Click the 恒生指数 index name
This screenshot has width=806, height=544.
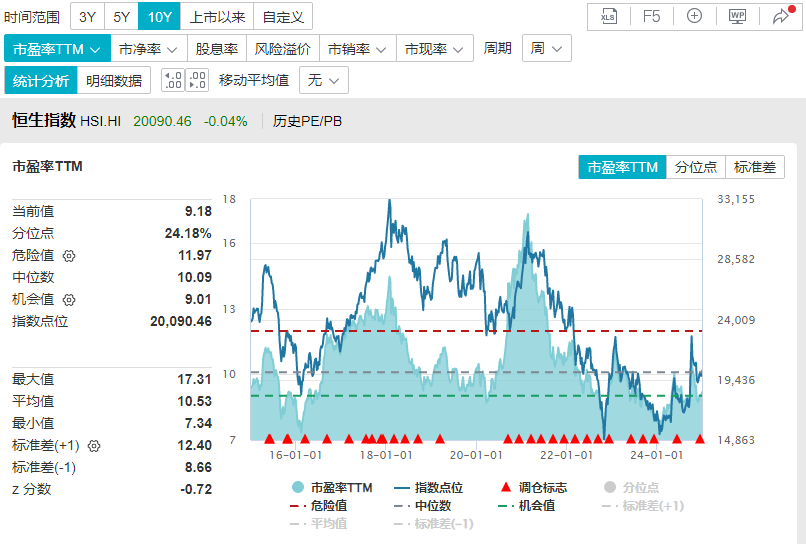(44, 120)
